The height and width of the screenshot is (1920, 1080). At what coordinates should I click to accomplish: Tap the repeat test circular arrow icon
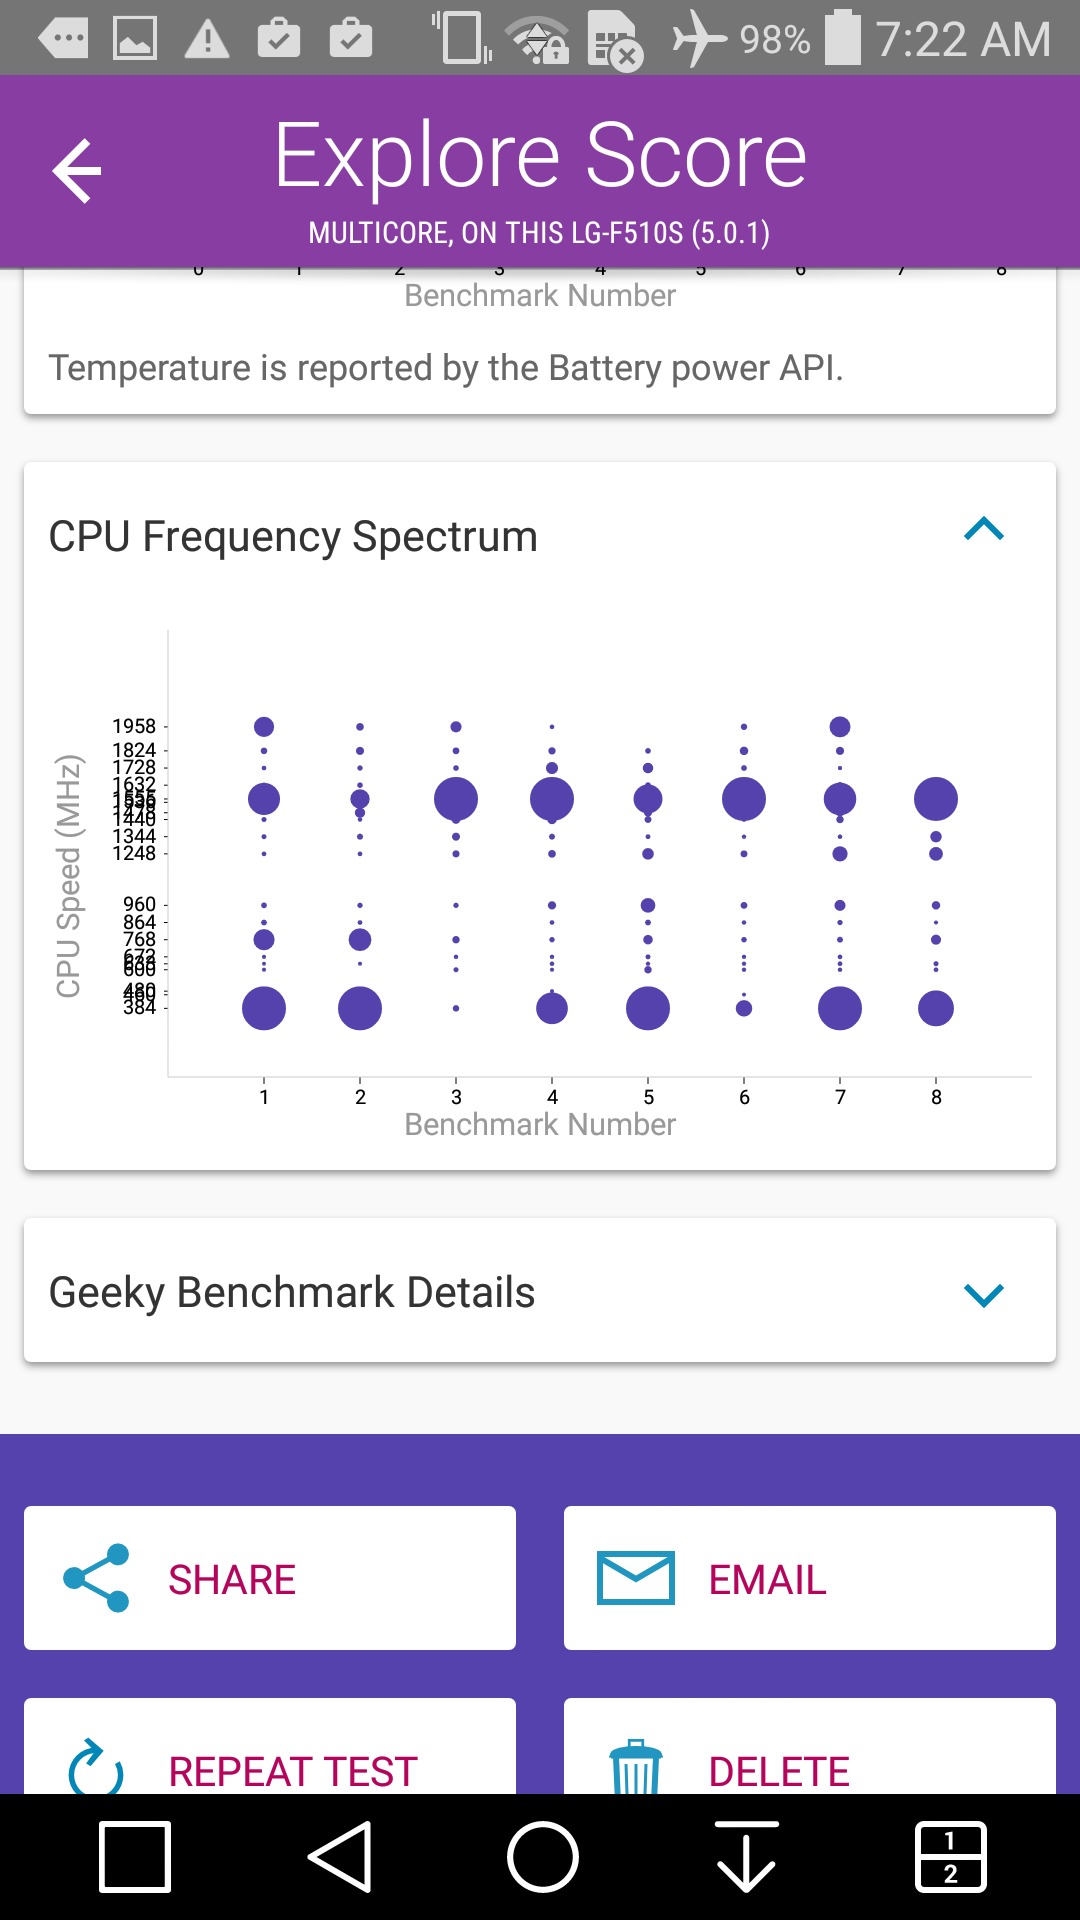(96, 1768)
